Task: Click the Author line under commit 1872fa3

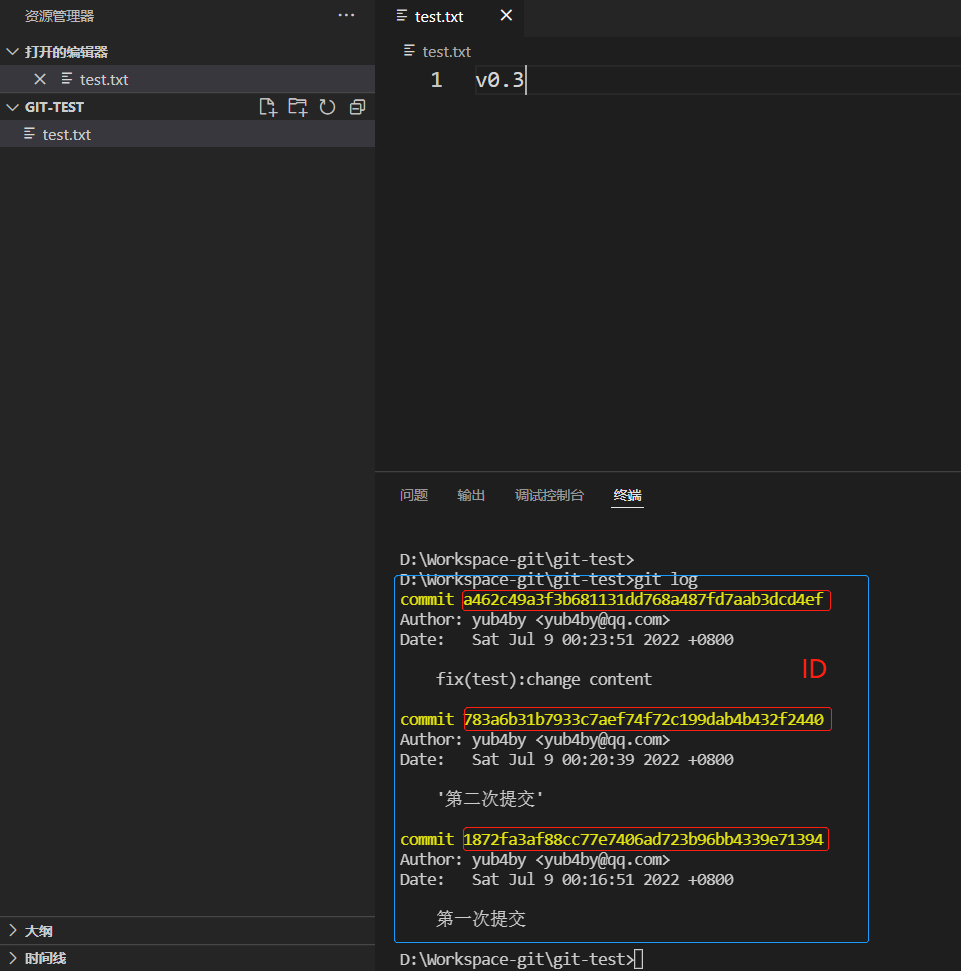Action: click(535, 860)
